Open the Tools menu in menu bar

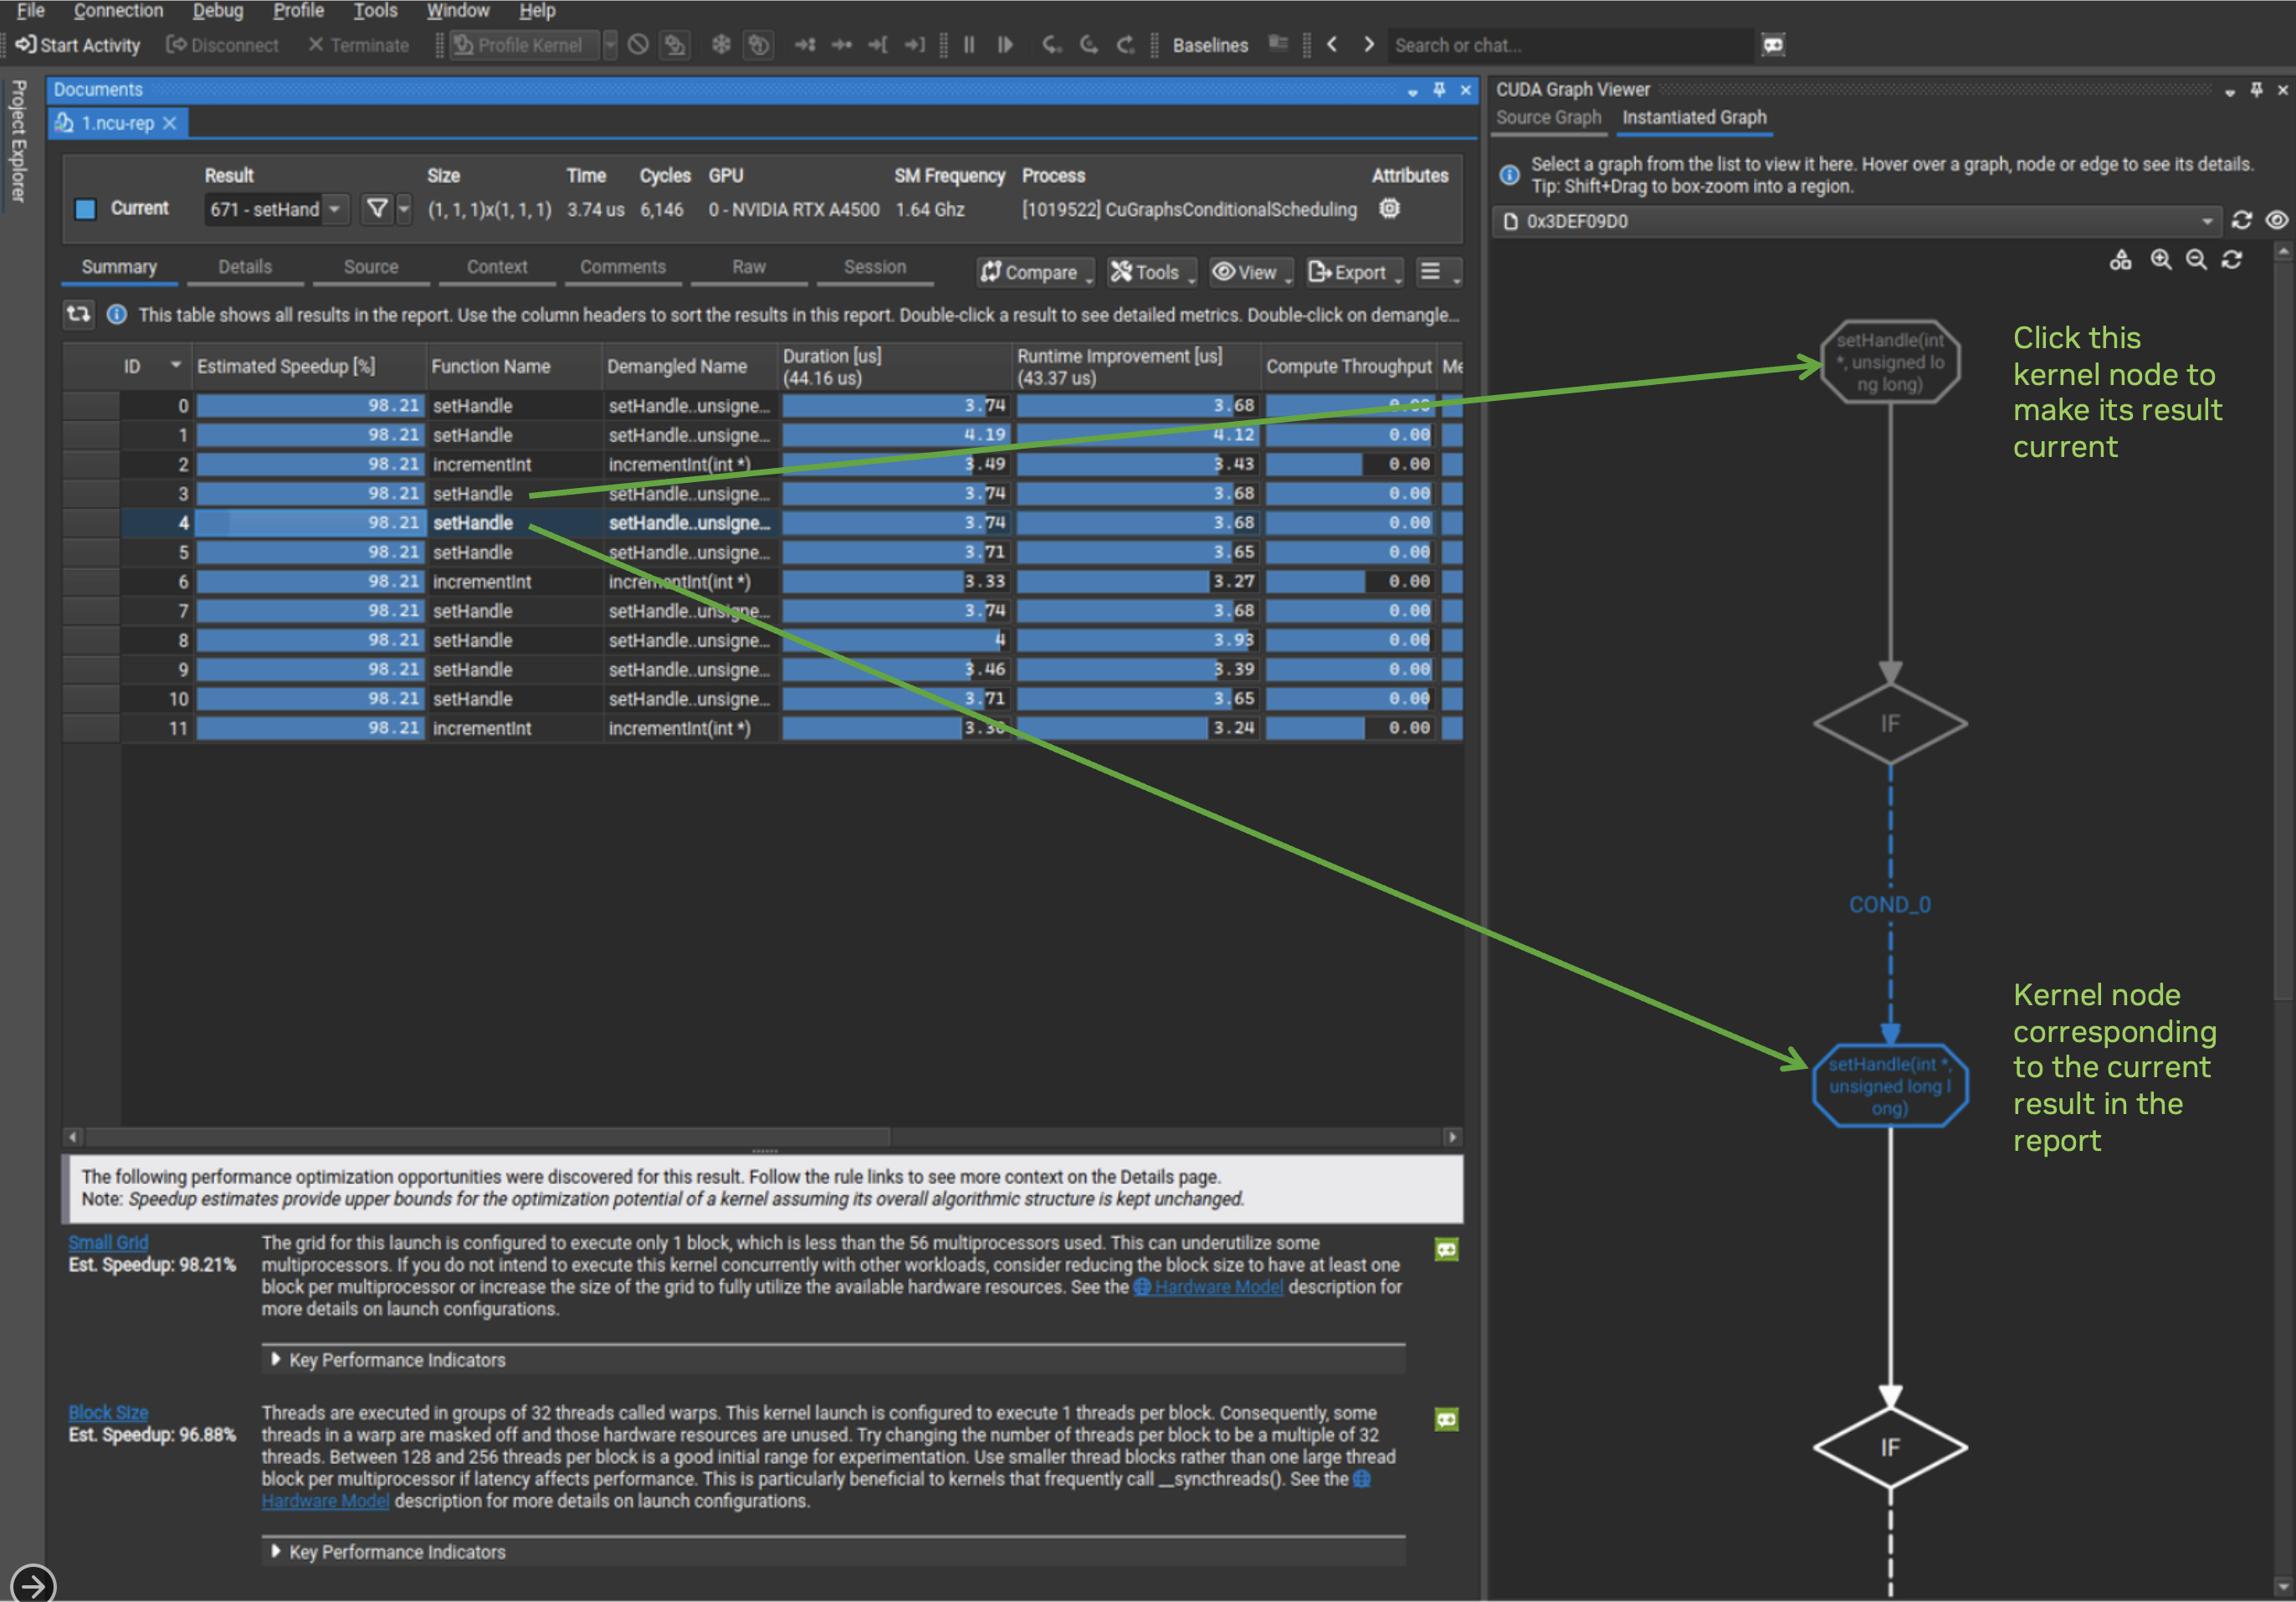(375, 11)
